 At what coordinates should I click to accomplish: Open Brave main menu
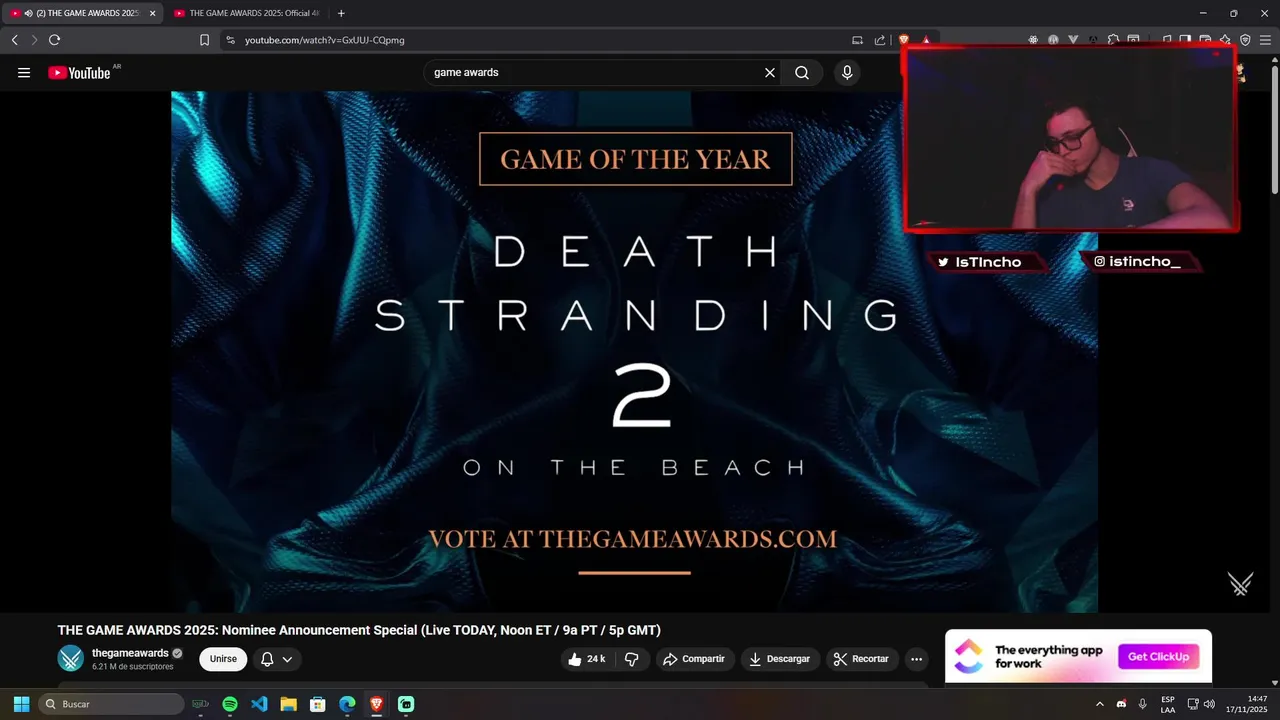tap(1265, 40)
